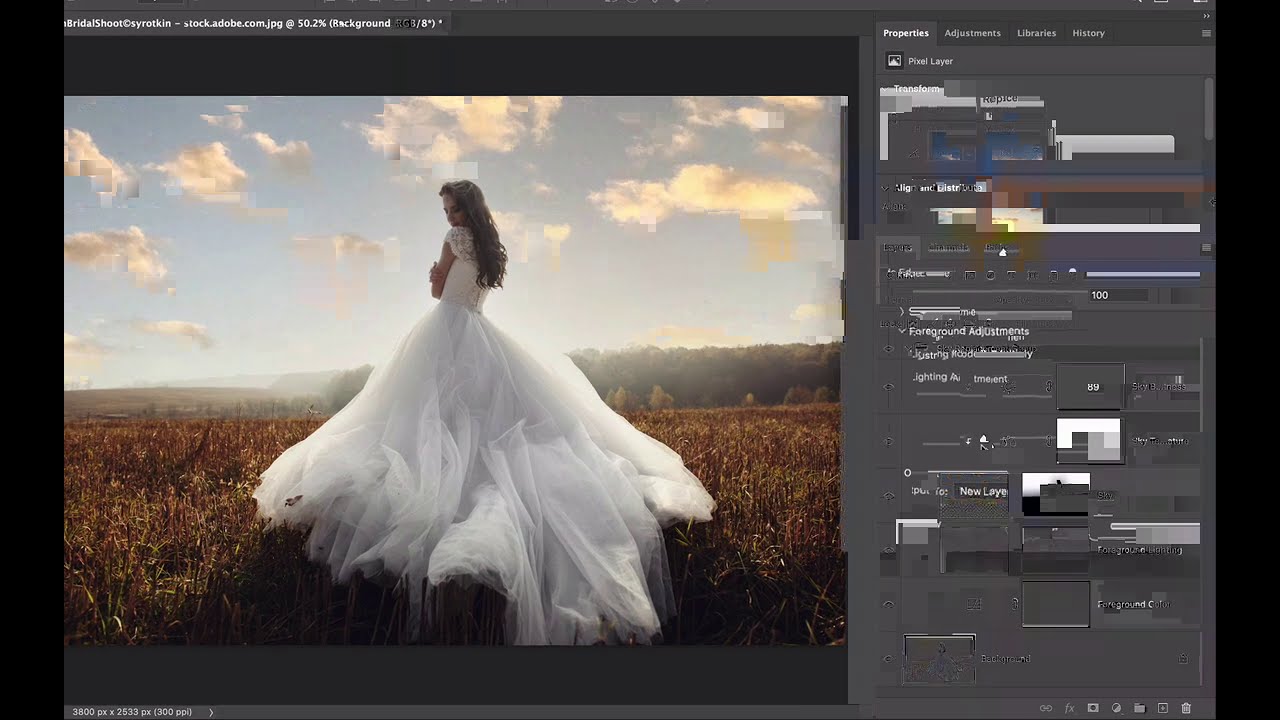Screen dimensions: 1280x720
Task: Toggle the Foreground Lighting layer visibility
Action: [888, 549]
